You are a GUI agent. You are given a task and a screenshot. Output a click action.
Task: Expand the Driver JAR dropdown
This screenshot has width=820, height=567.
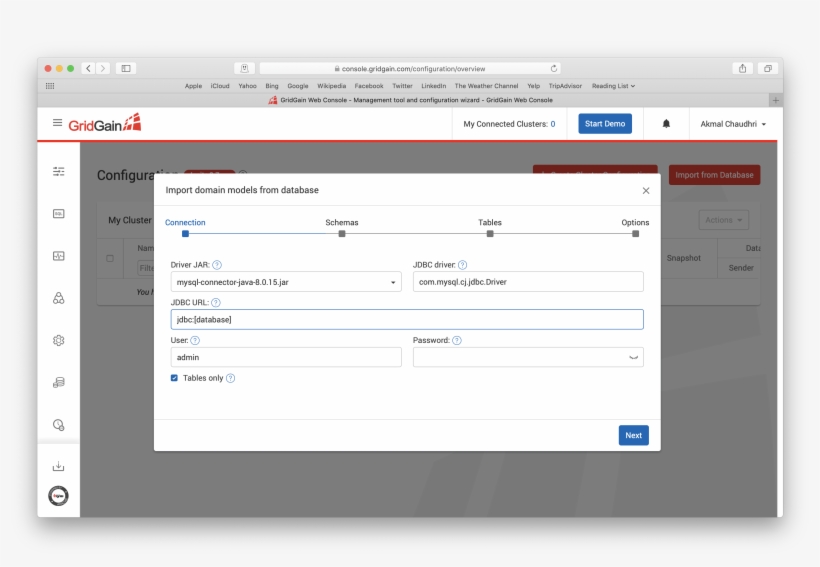pos(286,282)
